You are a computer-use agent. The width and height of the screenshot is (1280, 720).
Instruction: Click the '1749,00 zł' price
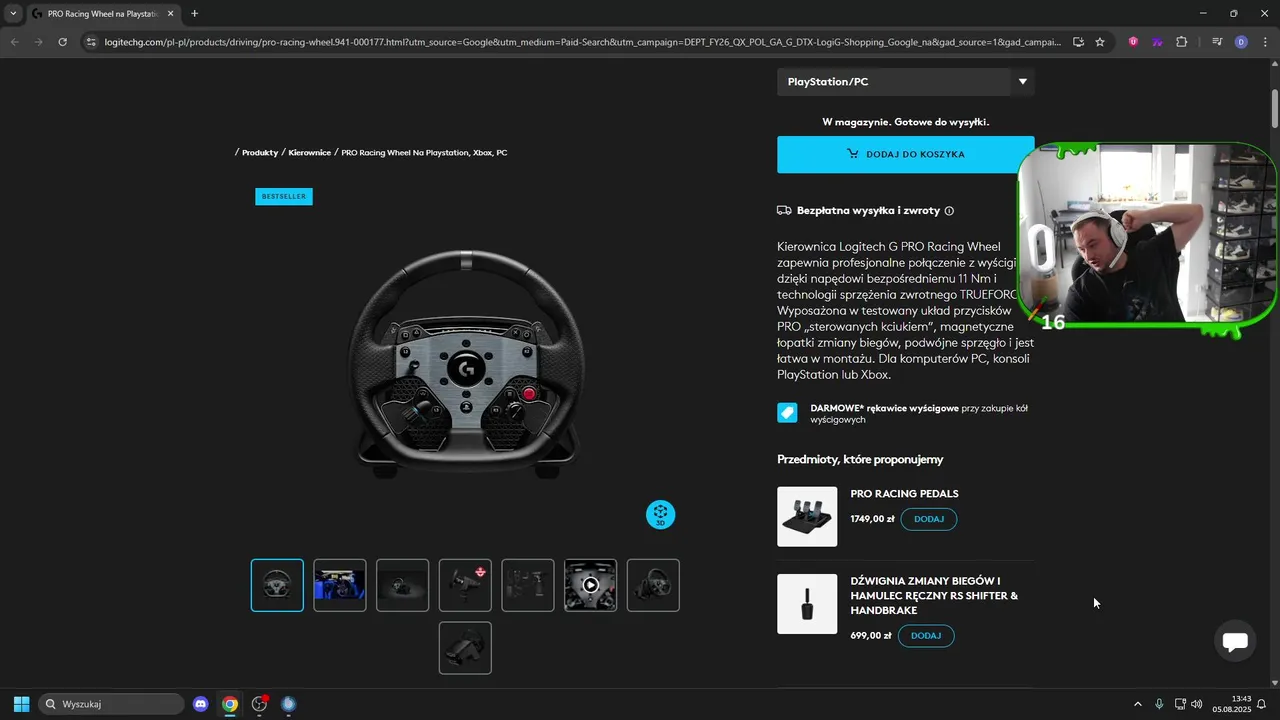click(872, 519)
